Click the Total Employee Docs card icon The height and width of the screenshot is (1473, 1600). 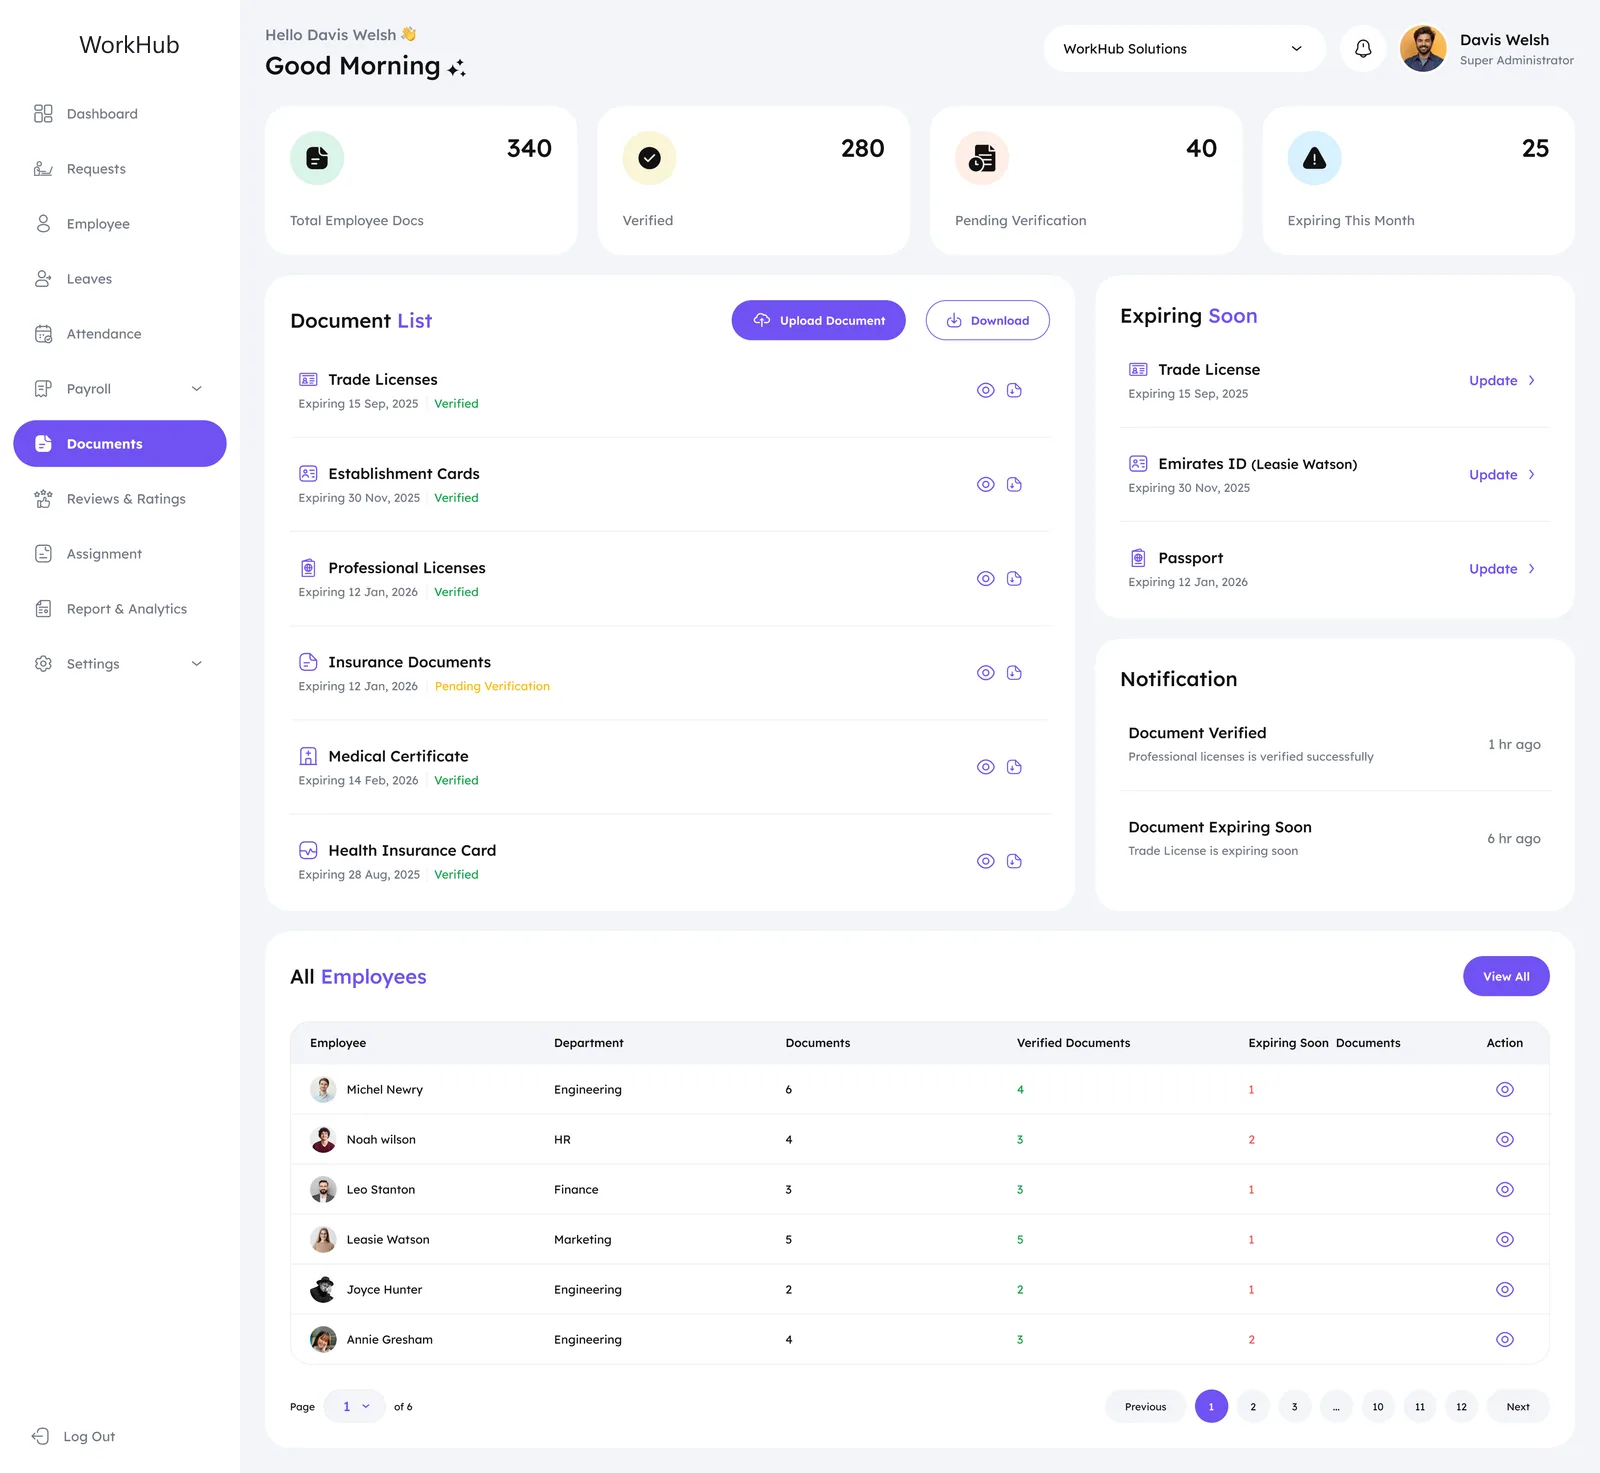pyautogui.click(x=317, y=158)
